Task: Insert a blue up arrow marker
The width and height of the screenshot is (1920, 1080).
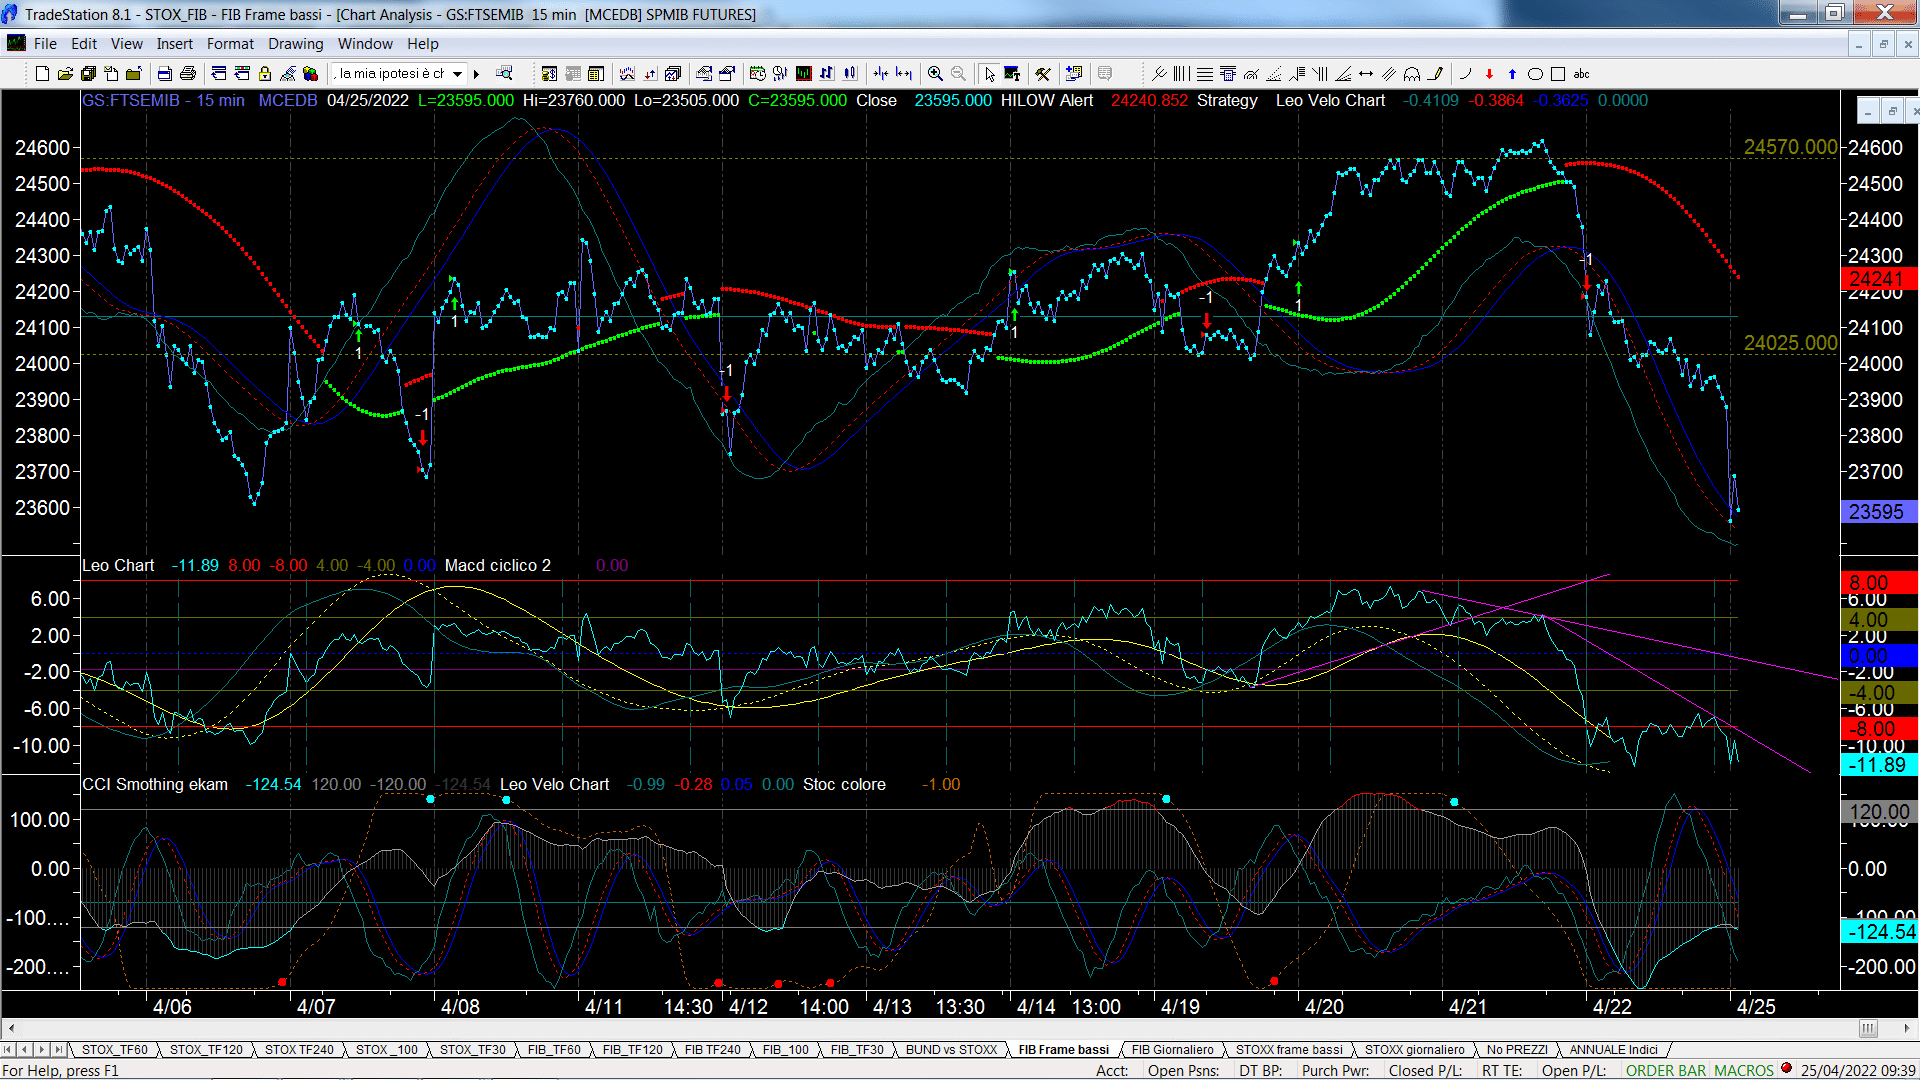Action: pyautogui.click(x=1512, y=74)
